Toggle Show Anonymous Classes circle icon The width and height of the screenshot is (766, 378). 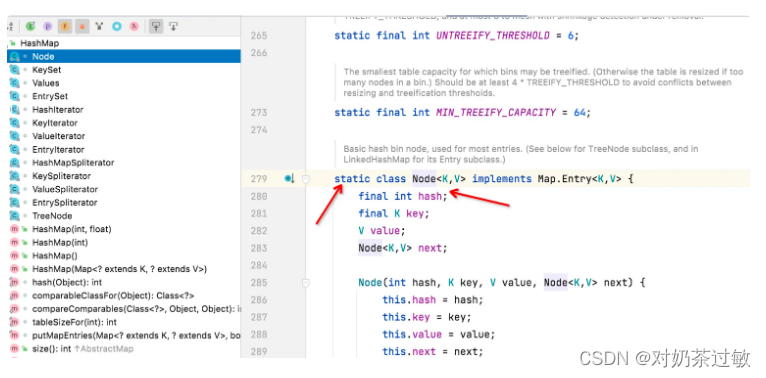116,26
